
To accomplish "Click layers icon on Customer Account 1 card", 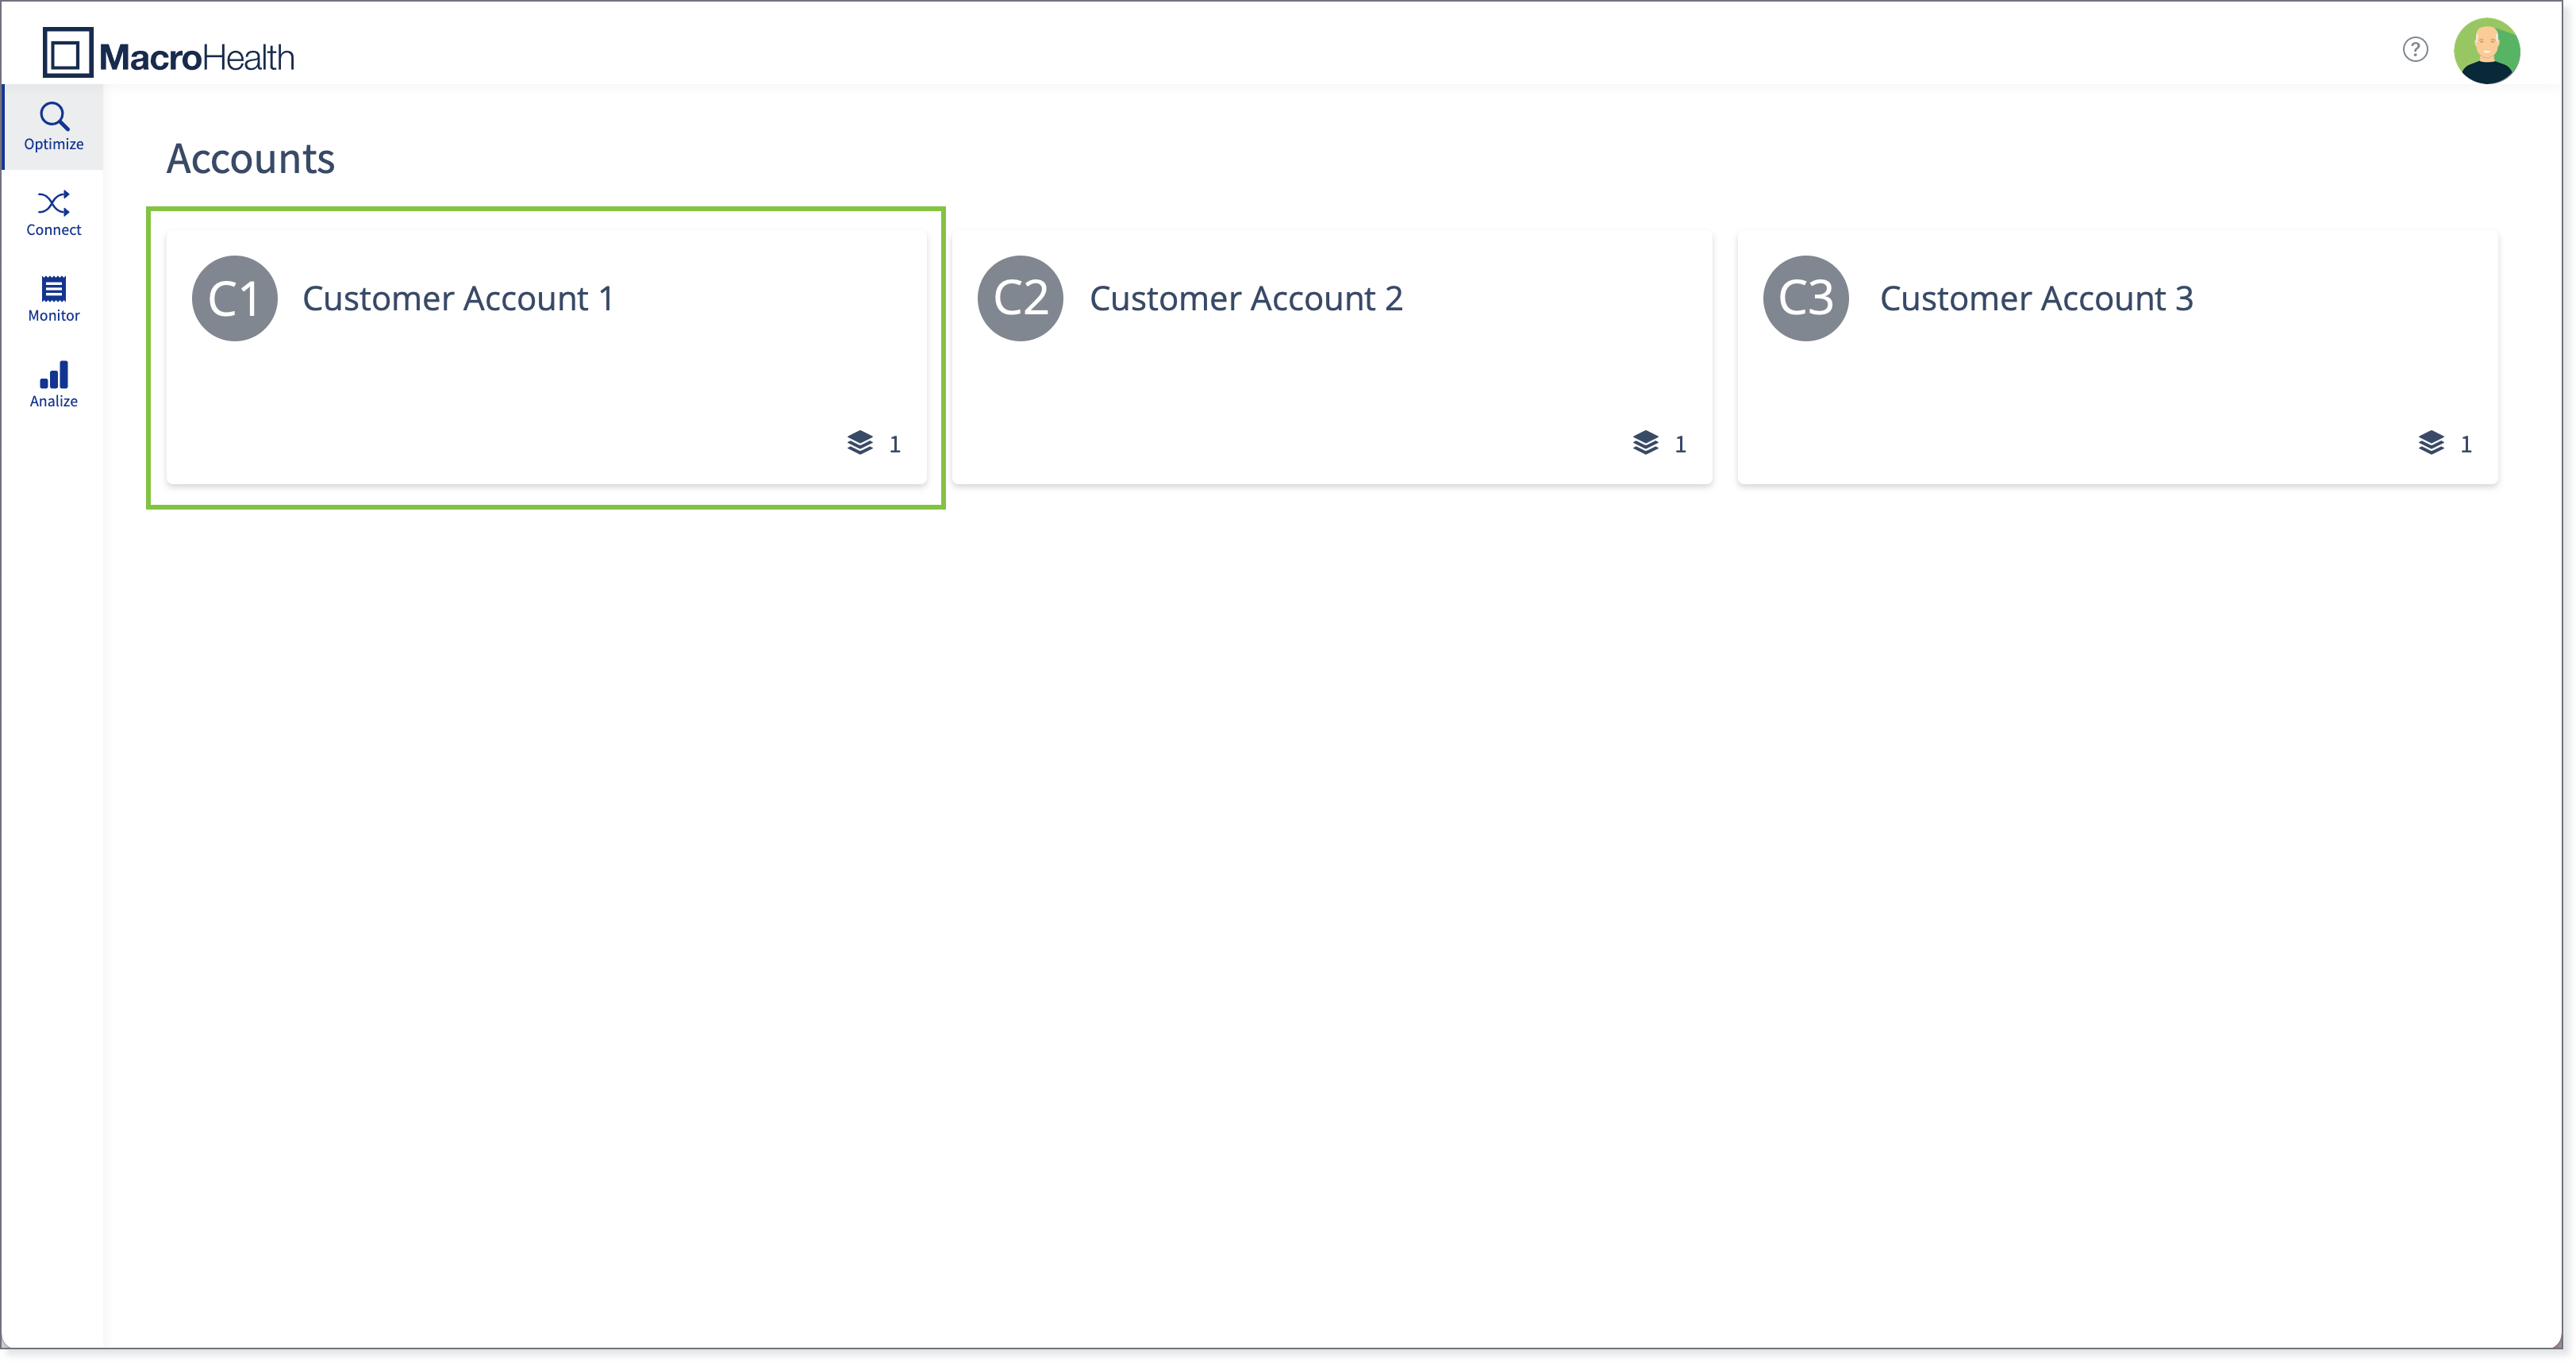I will 860,443.
